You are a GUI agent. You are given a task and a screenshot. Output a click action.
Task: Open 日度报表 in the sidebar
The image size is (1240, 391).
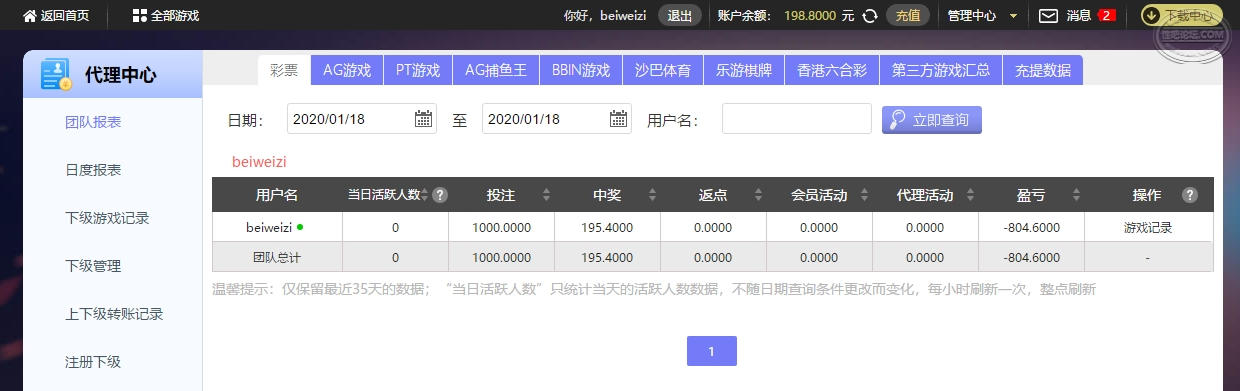pyautogui.click(x=93, y=170)
